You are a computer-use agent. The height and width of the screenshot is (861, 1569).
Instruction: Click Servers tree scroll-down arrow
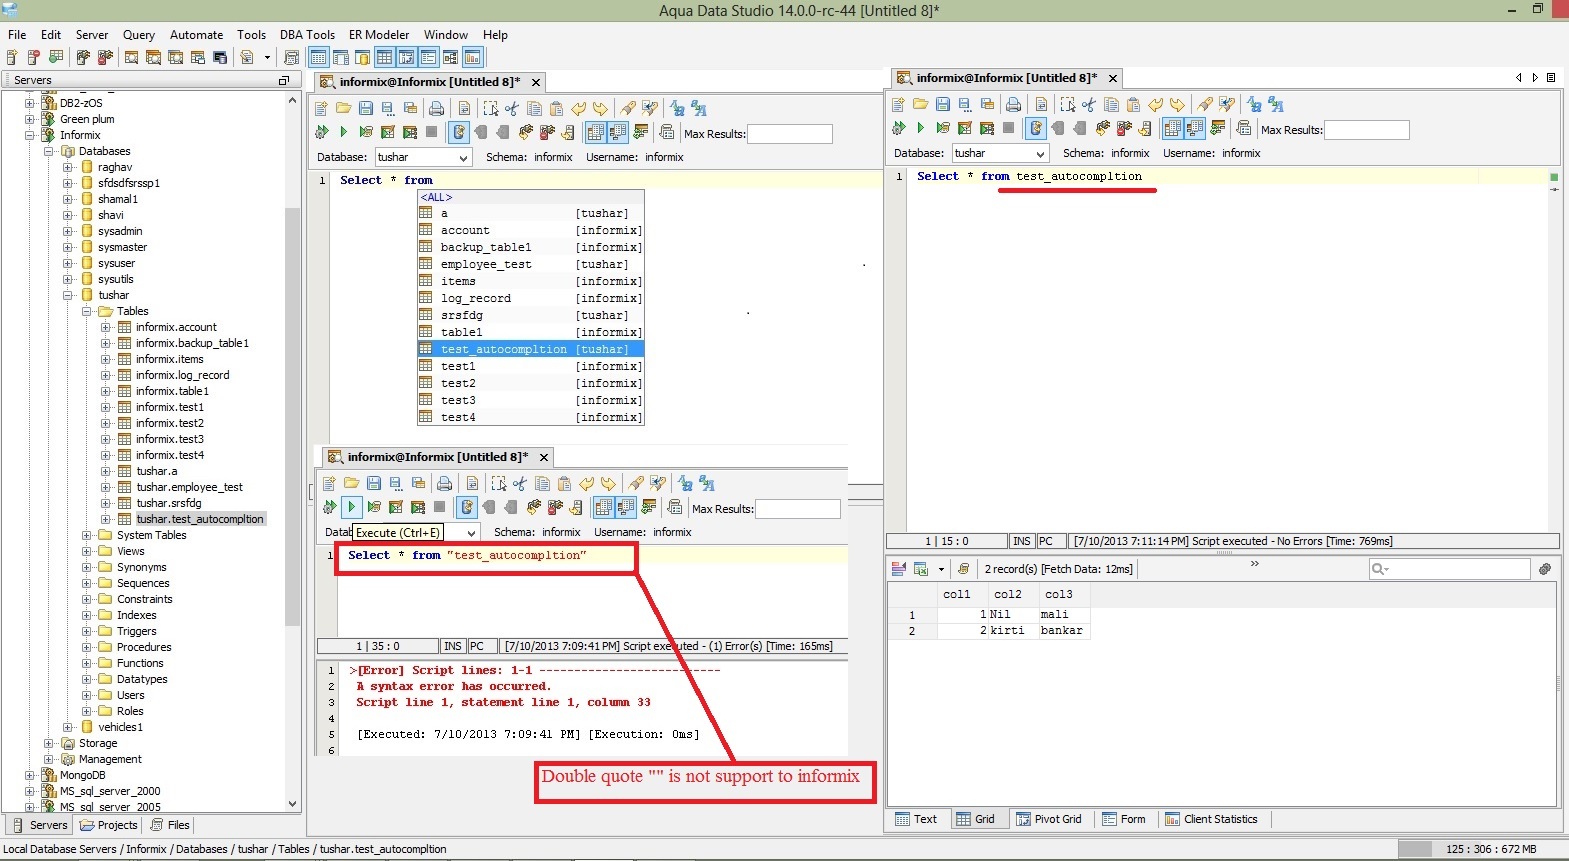coord(292,803)
